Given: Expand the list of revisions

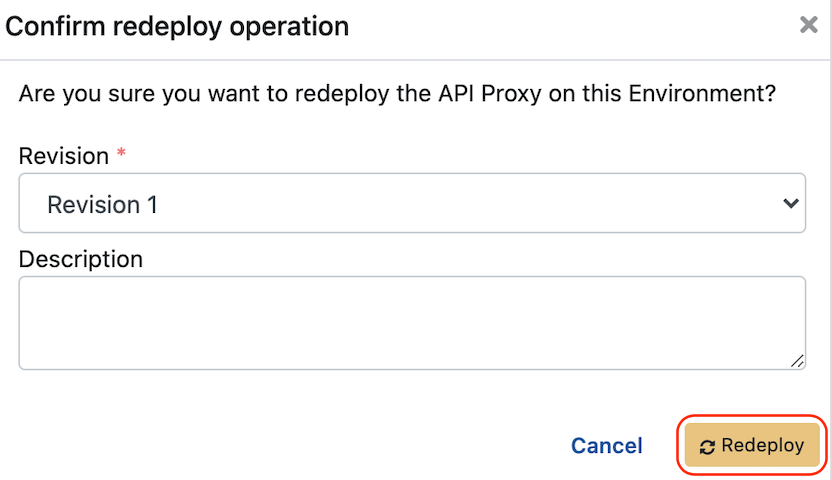Looking at the screenshot, I should pos(412,204).
